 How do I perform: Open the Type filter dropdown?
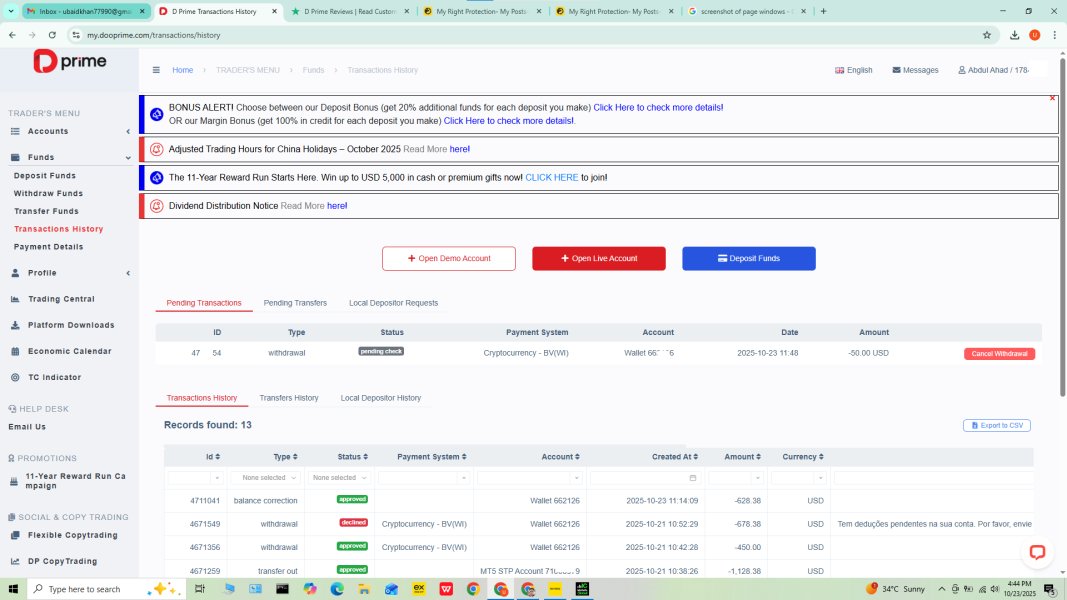pos(264,478)
